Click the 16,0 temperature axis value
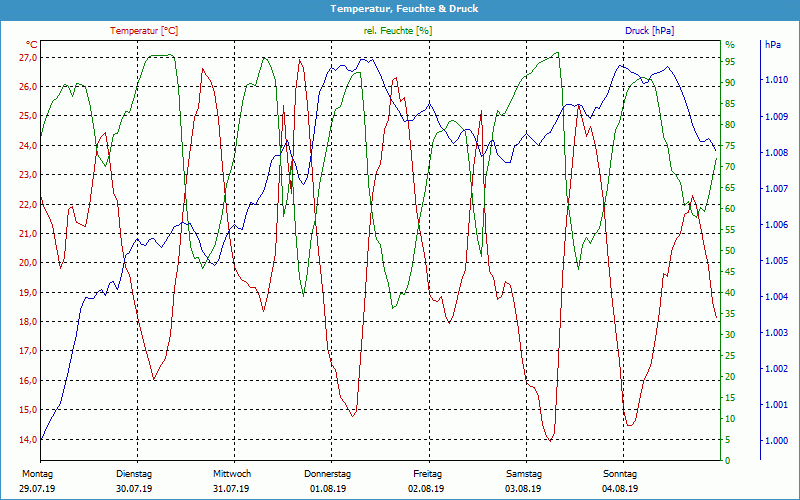Screen dimensions: 800x500 (29, 381)
